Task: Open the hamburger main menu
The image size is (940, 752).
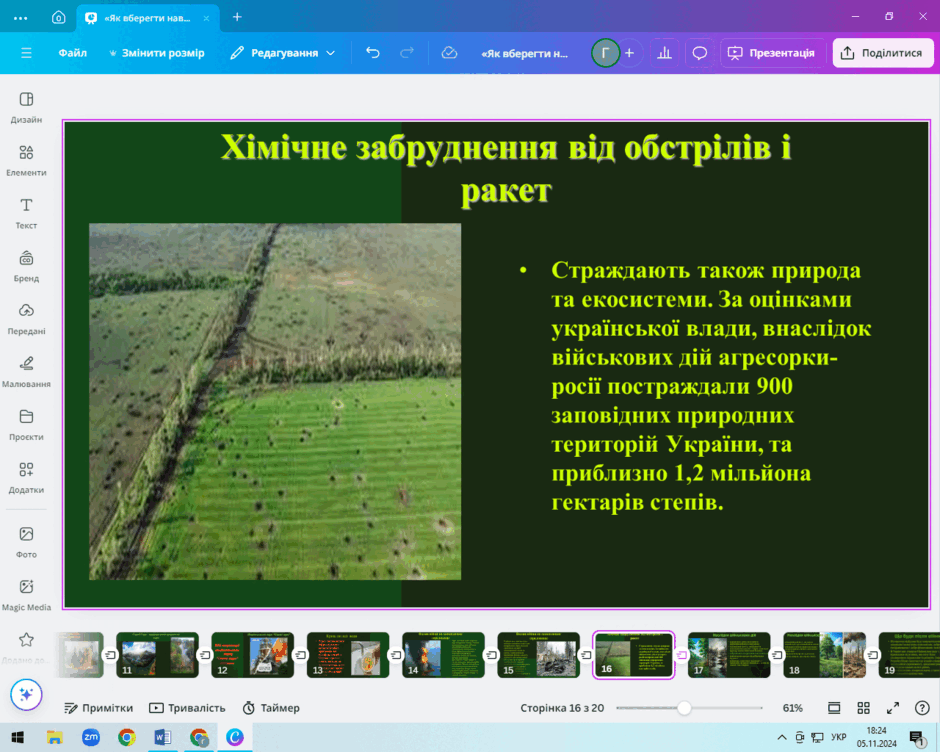Action: coord(26,53)
